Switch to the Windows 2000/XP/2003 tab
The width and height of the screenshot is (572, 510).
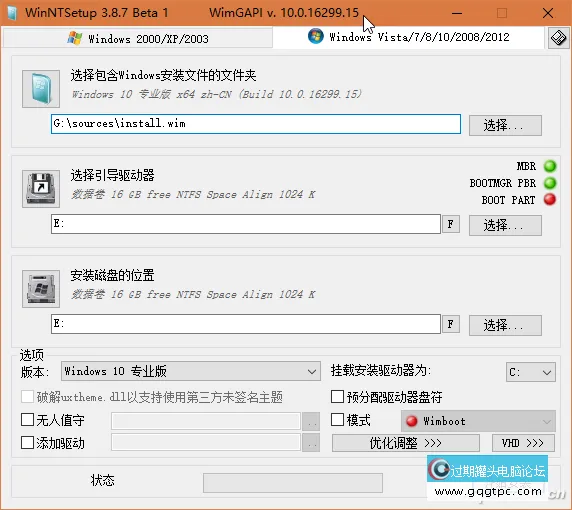click(x=138, y=38)
